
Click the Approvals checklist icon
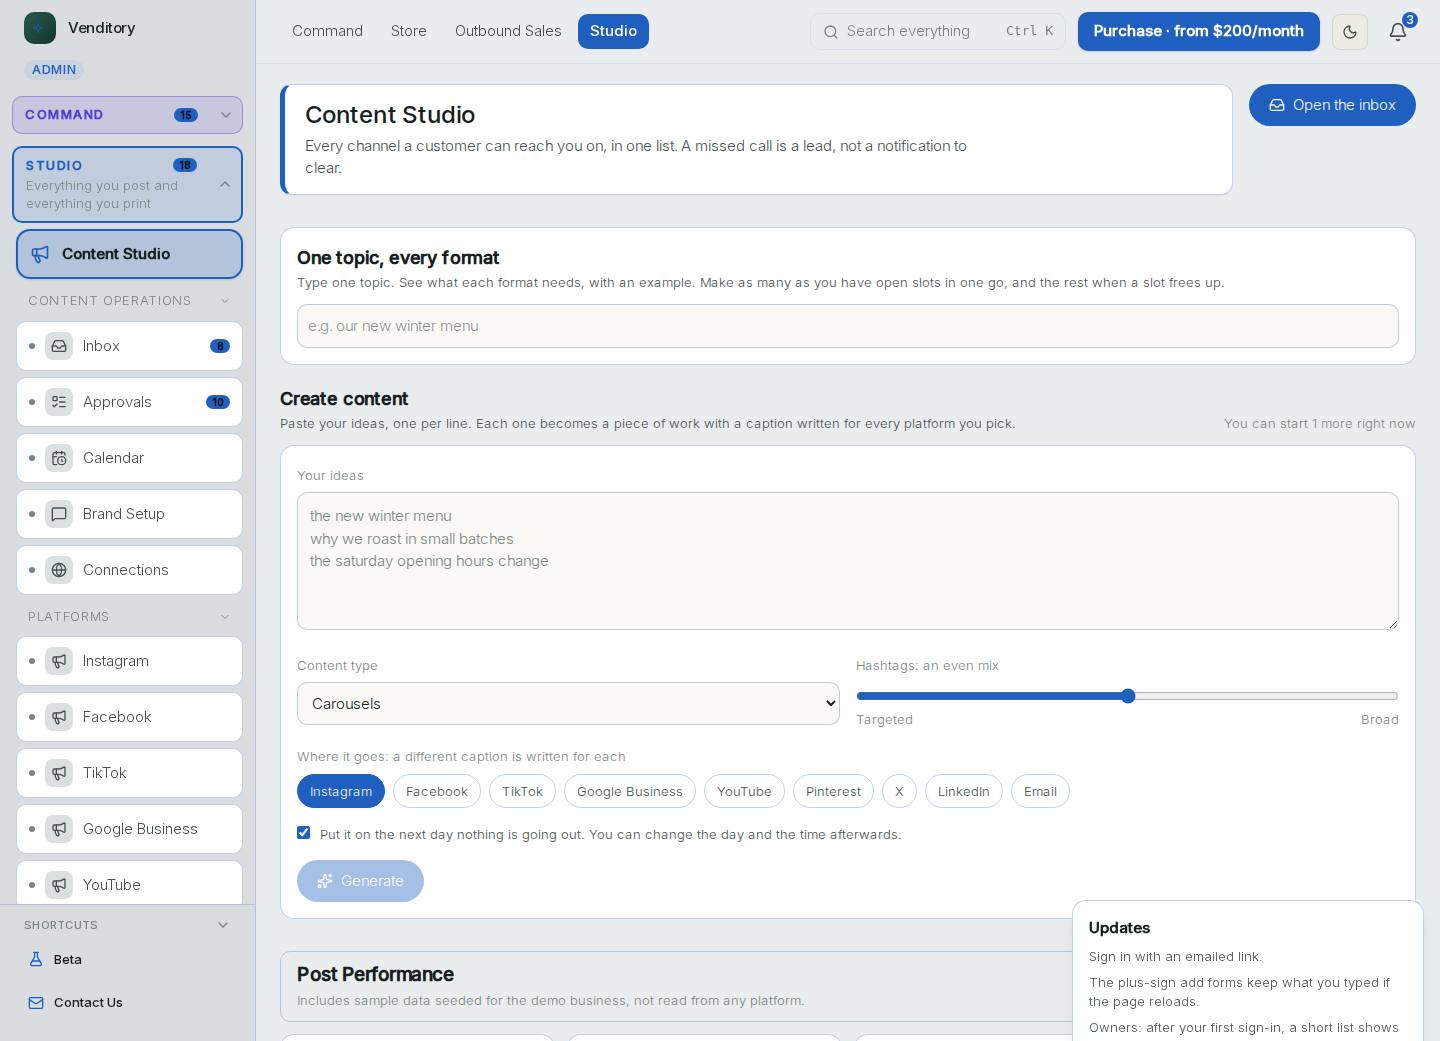coord(59,402)
